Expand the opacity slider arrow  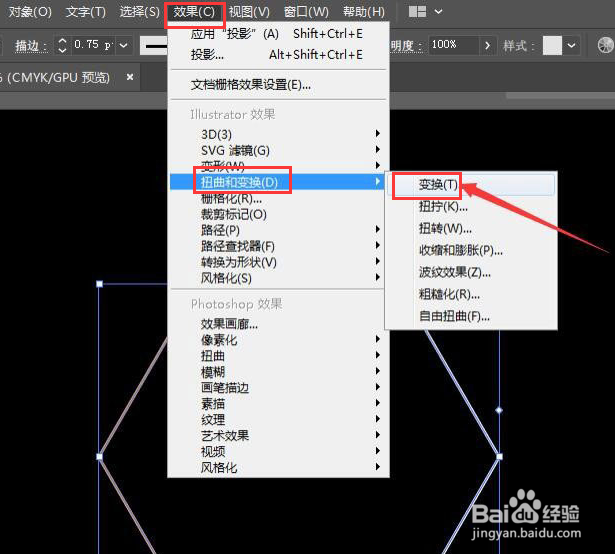(488, 46)
